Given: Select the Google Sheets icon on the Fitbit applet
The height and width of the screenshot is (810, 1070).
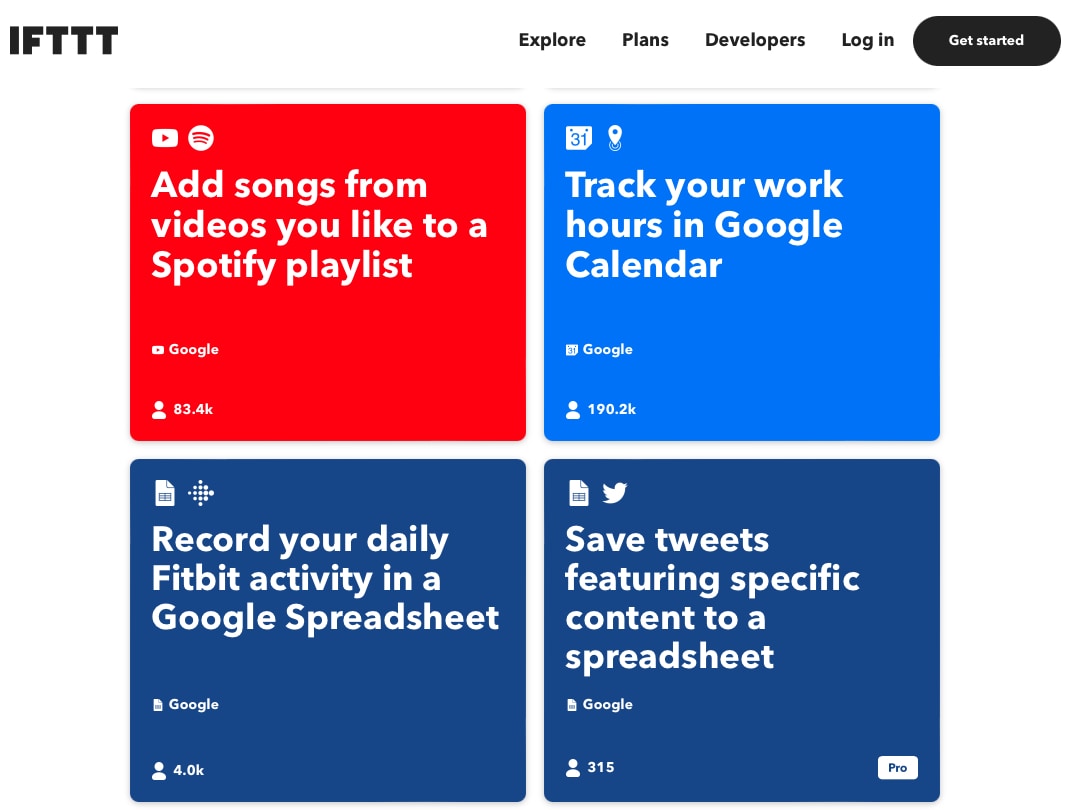Looking at the screenshot, I should 165,492.
